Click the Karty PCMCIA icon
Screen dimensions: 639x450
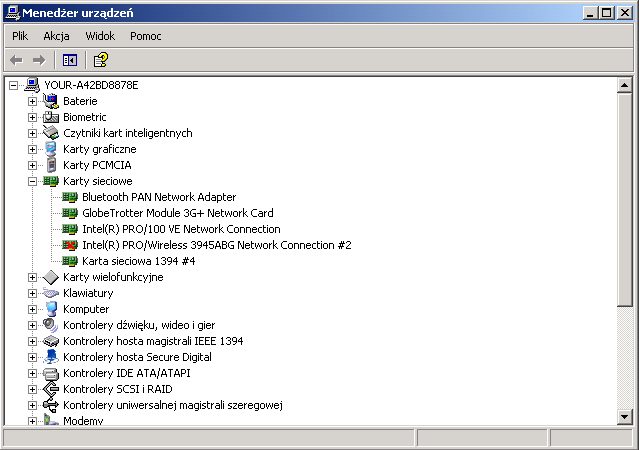point(51,165)
